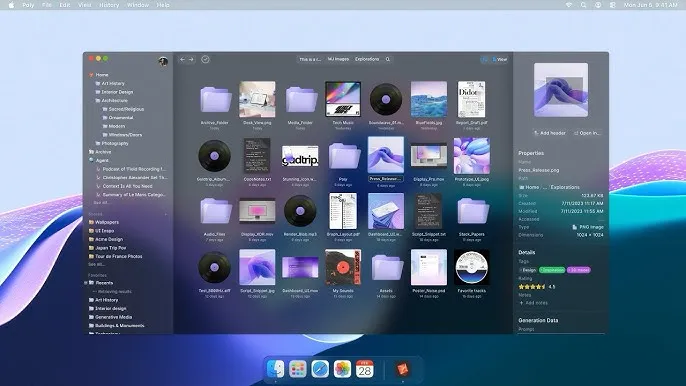
Task: Select the Architecture folder in sidebar
Action: coord(112,100)
